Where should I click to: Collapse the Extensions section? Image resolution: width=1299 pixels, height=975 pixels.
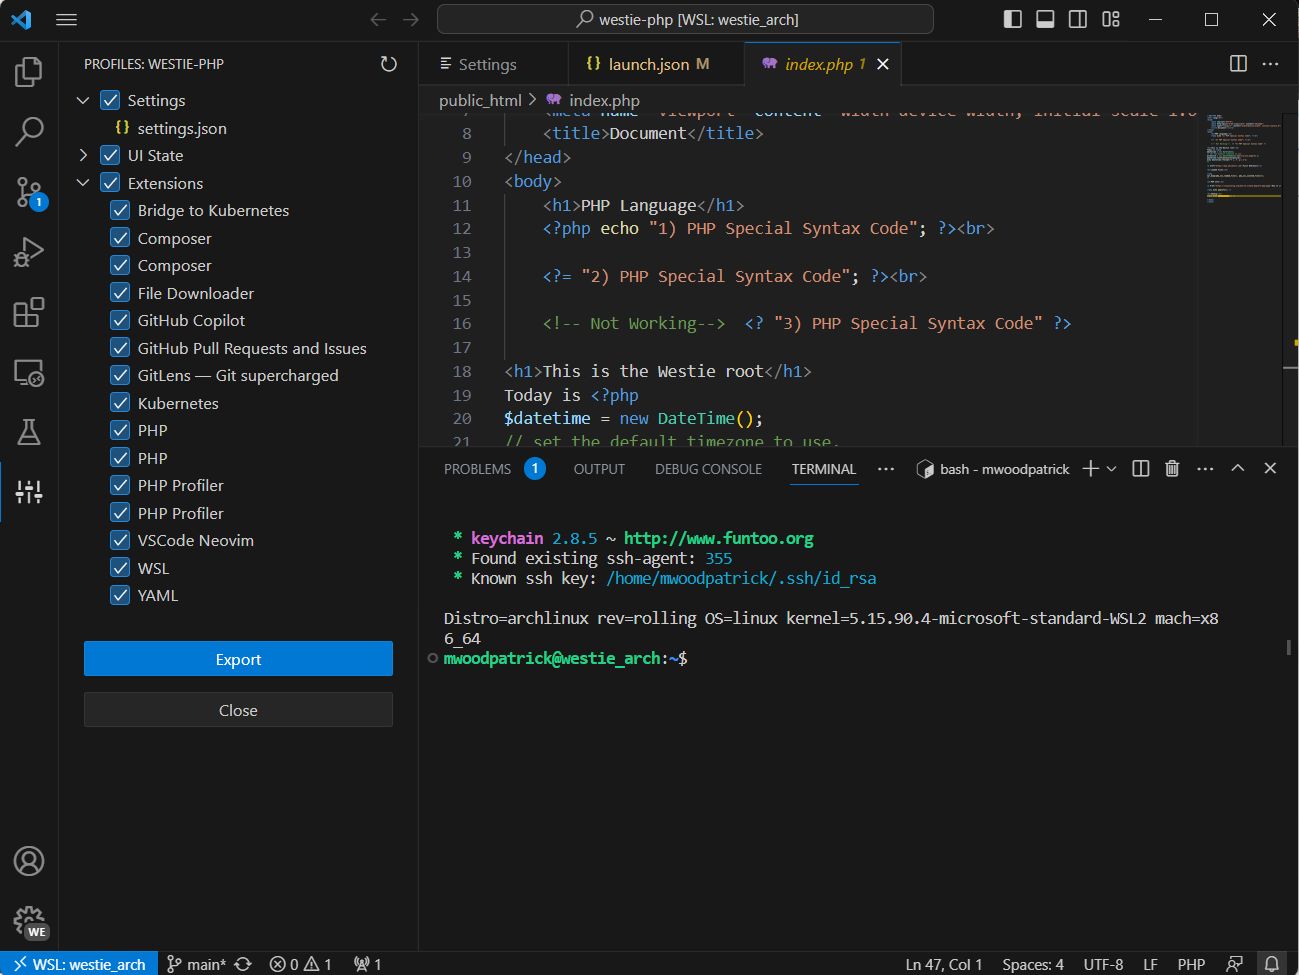[x=84, y=183]
